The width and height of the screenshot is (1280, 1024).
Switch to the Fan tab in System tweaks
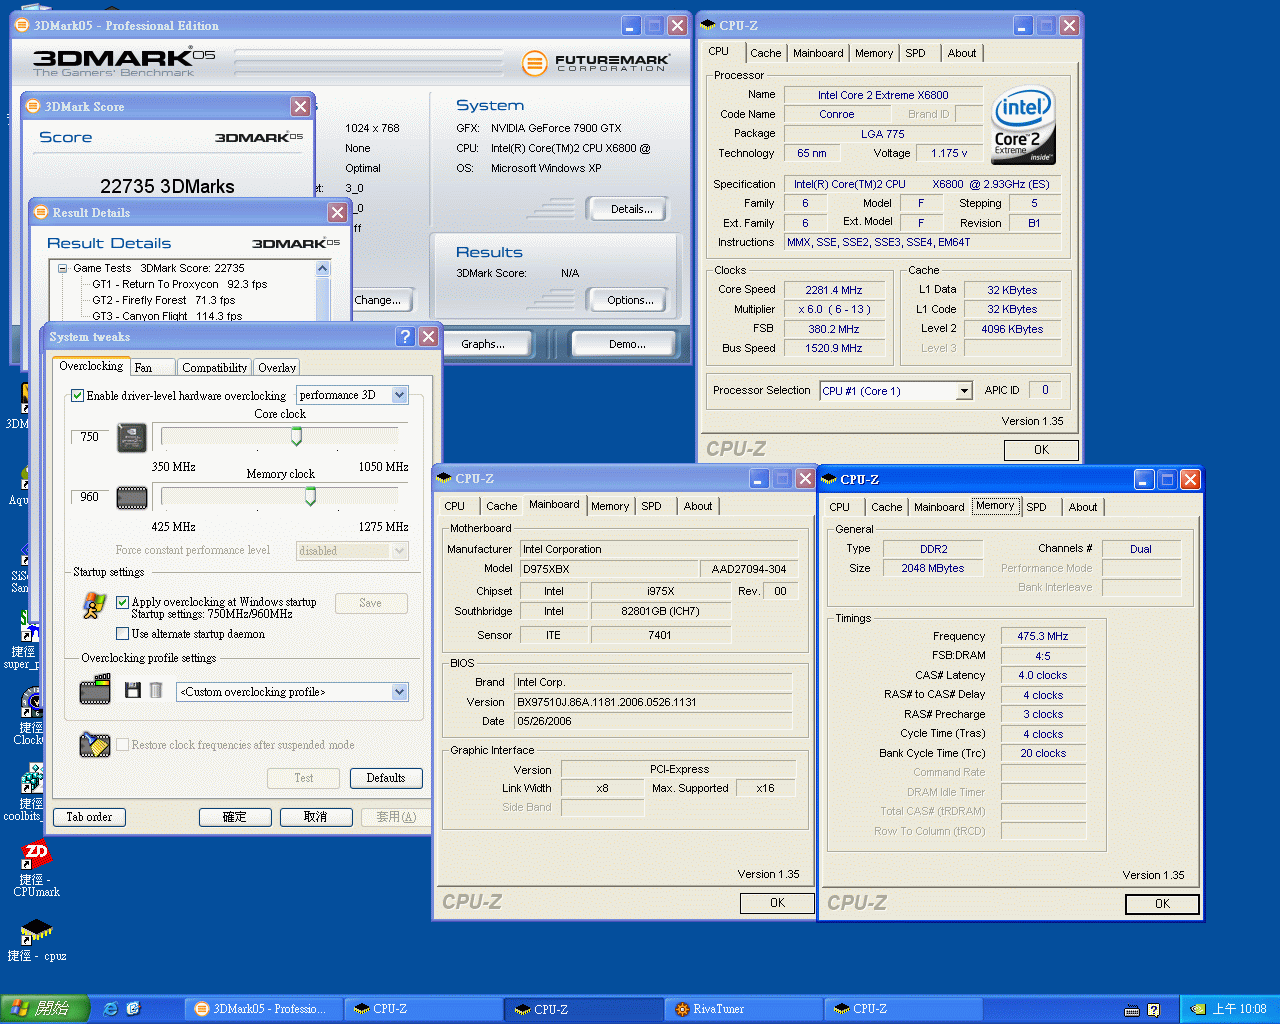(x=152, y=368)
